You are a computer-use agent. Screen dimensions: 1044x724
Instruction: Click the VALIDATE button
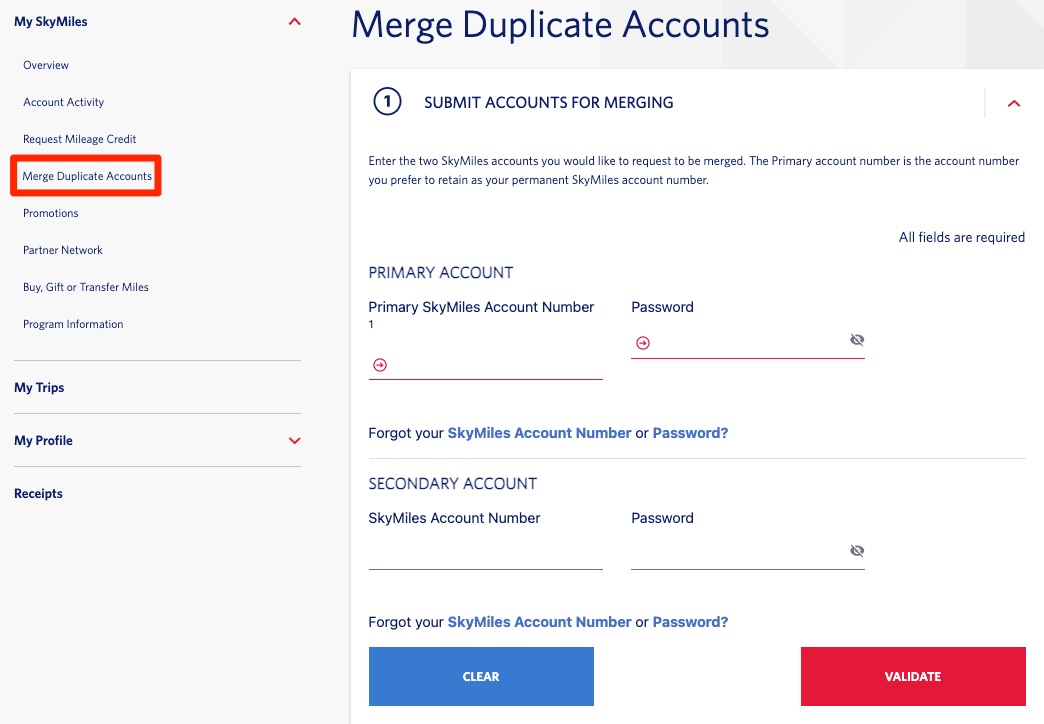pos(912,676)
